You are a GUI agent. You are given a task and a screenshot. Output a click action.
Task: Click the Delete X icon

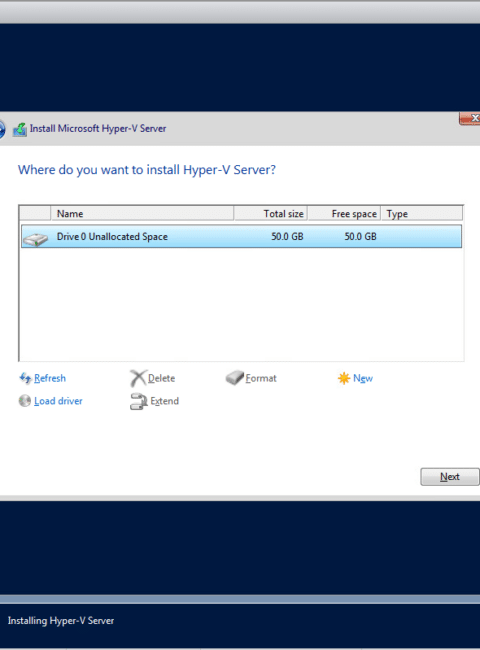pos(138,378)
